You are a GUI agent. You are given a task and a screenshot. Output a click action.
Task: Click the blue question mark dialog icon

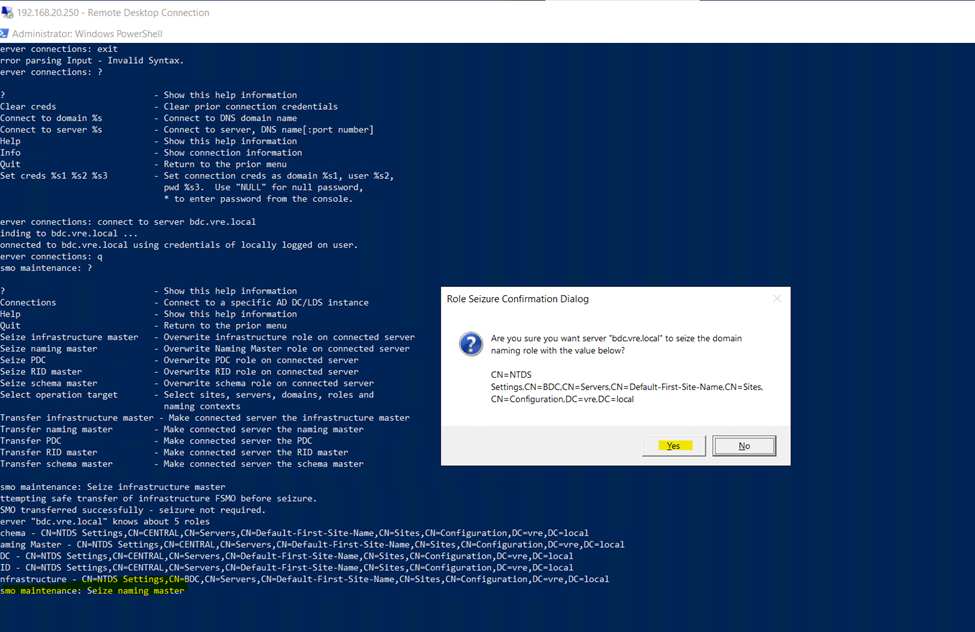470,345
